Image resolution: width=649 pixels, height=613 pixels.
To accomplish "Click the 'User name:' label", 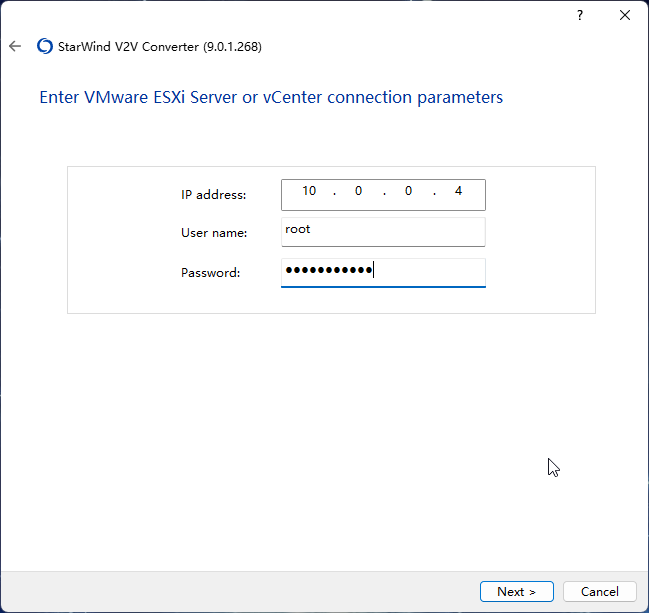I will pyautogui.click(x=214, y=233).
